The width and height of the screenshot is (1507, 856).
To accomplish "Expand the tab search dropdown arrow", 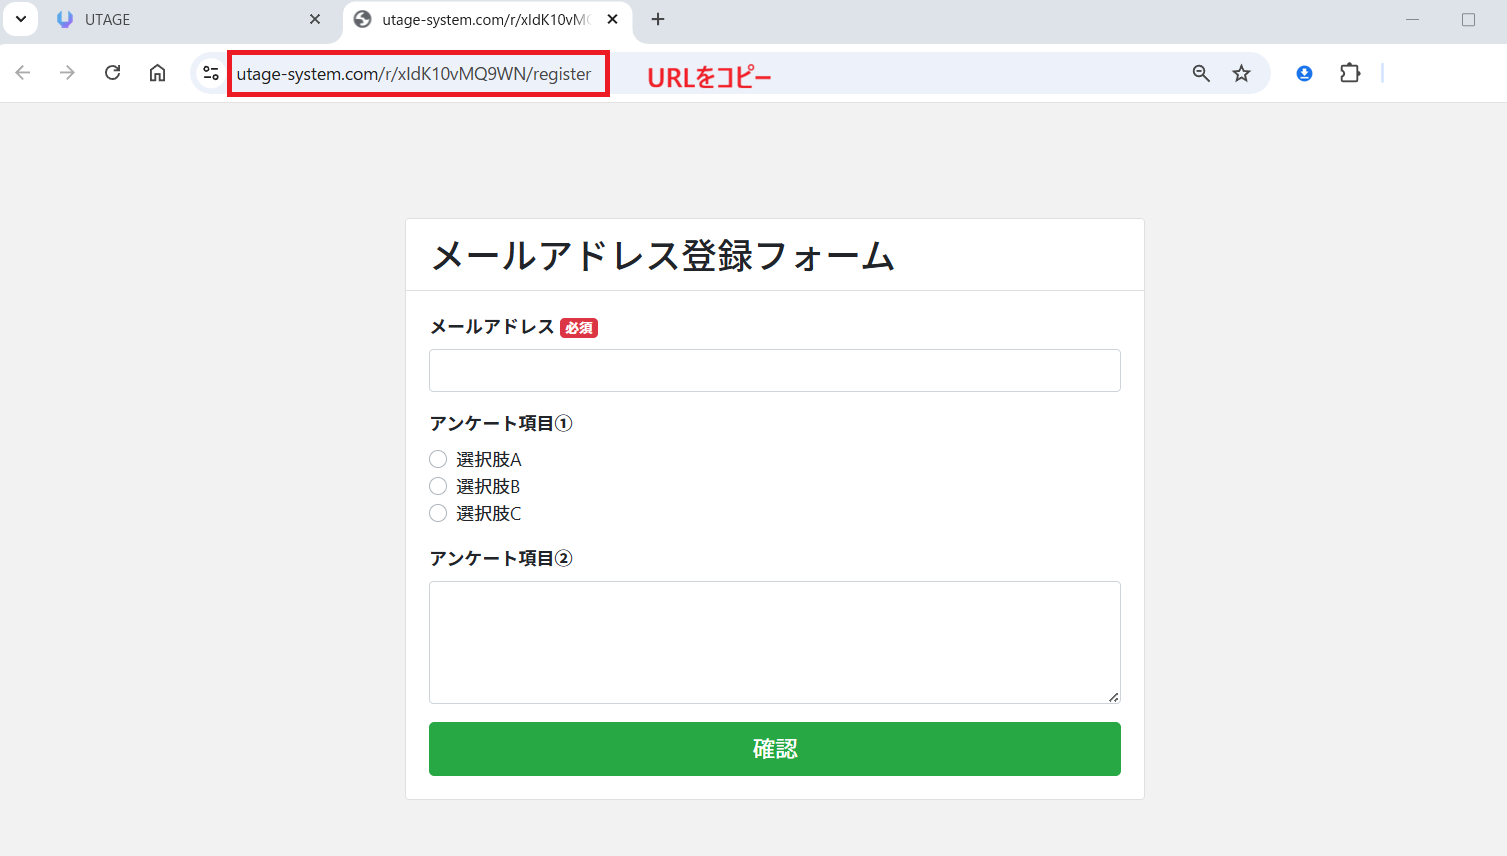I will click(21, 19).
